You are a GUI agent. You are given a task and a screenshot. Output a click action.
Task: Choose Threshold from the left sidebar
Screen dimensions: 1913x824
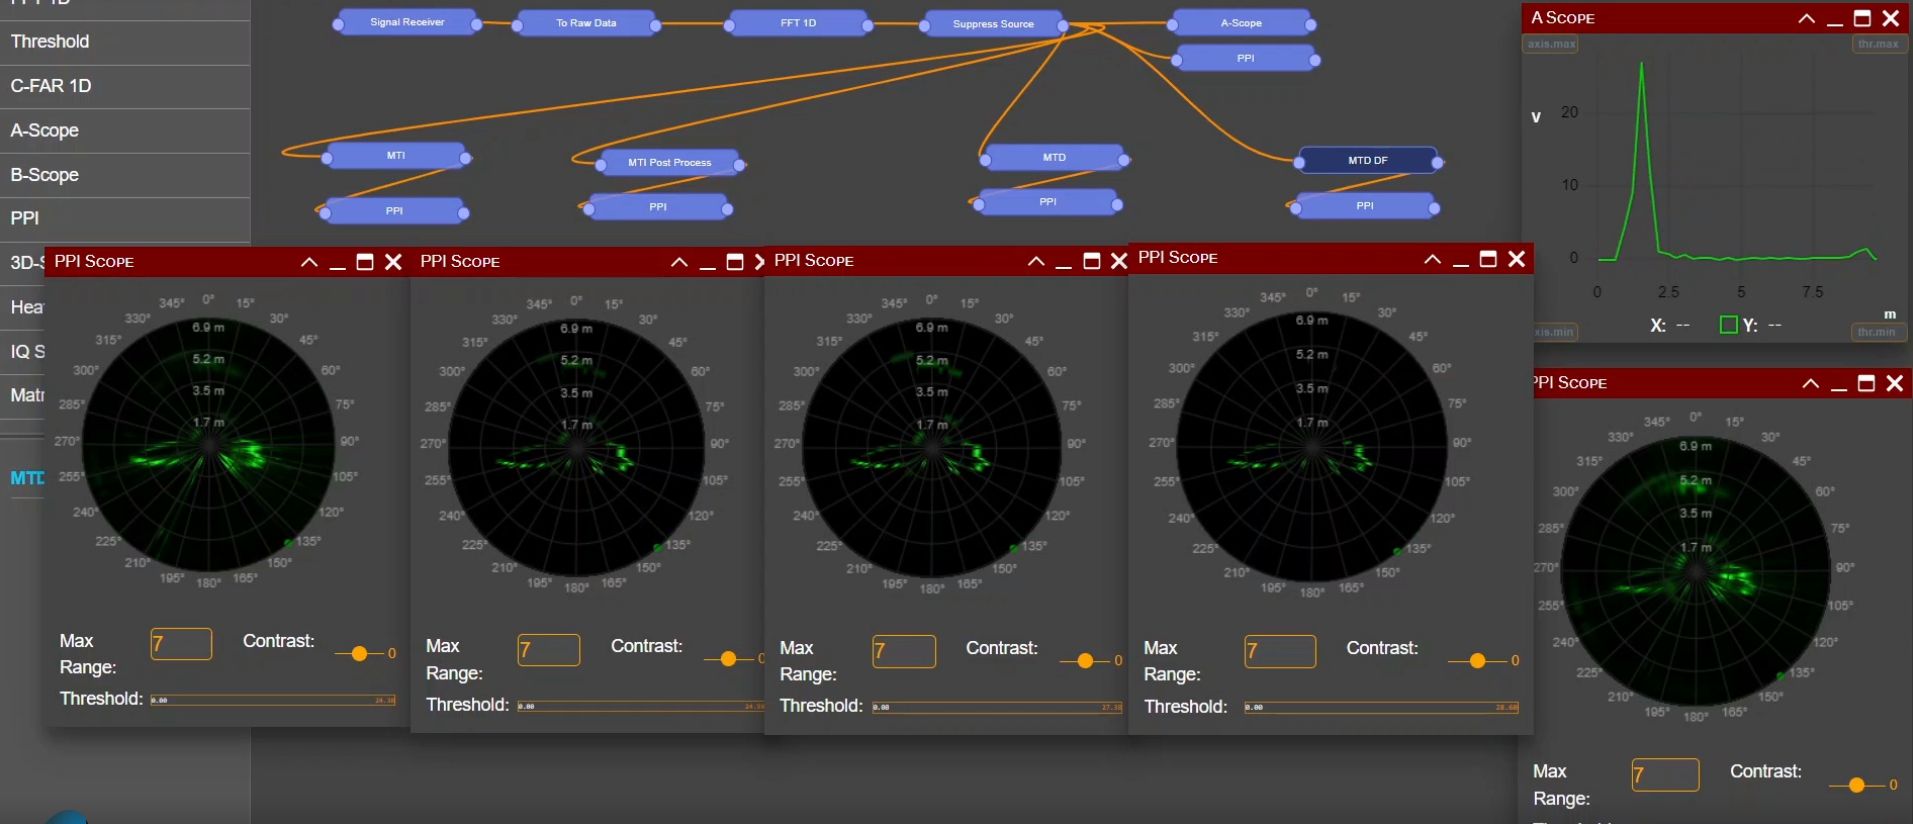click(x=50, y=42)
